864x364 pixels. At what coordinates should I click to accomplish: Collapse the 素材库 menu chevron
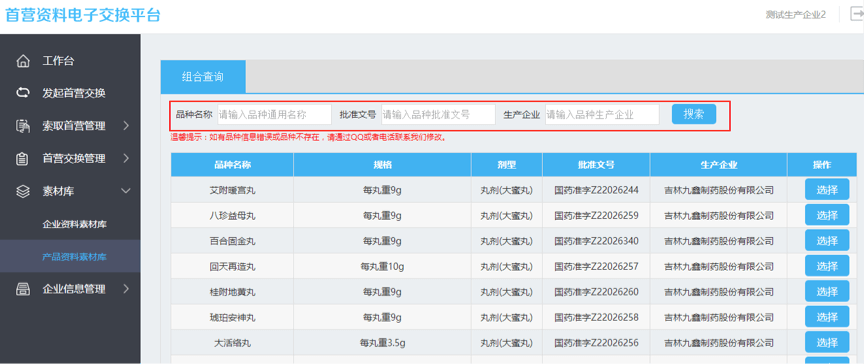click(x=126, y=191)
